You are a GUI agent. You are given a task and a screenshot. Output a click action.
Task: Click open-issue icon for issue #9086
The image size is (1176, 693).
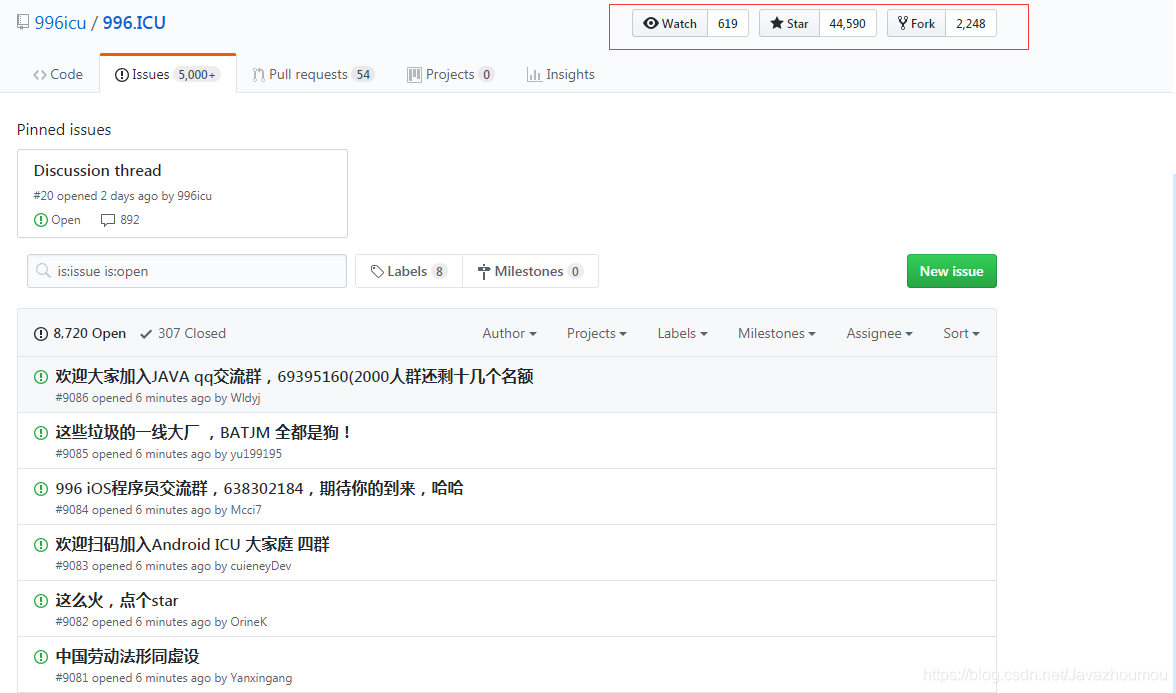[x=41, y=376]
